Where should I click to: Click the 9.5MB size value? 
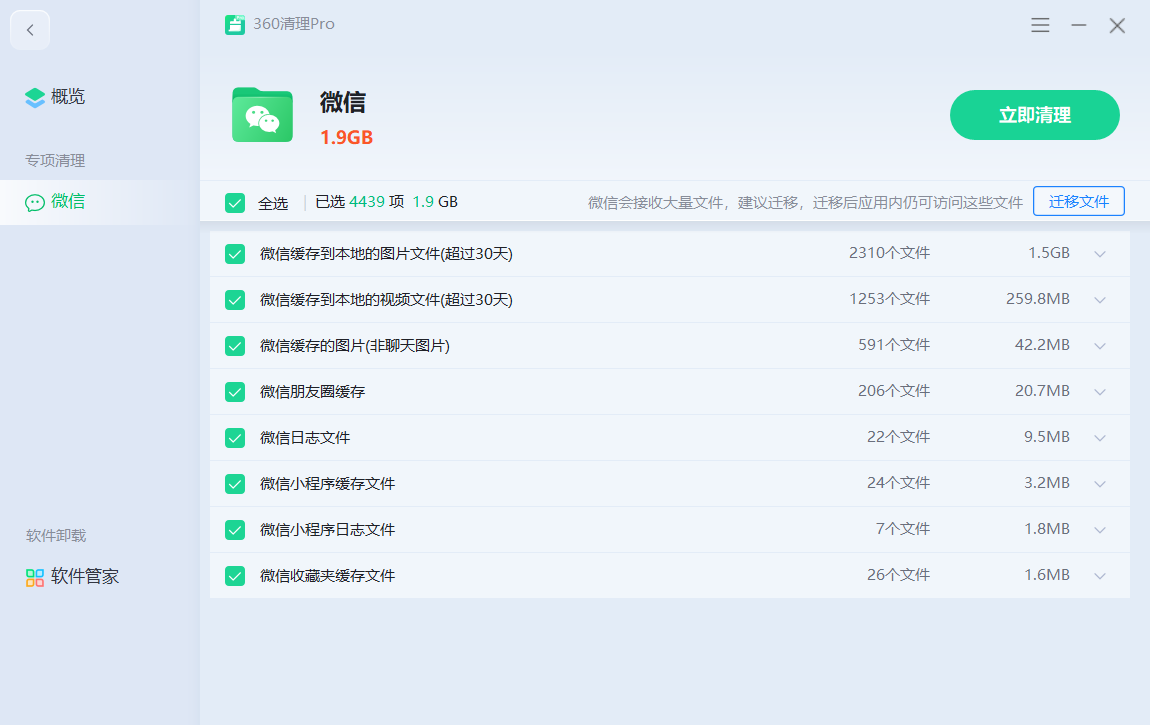[x=1047, y=437]
